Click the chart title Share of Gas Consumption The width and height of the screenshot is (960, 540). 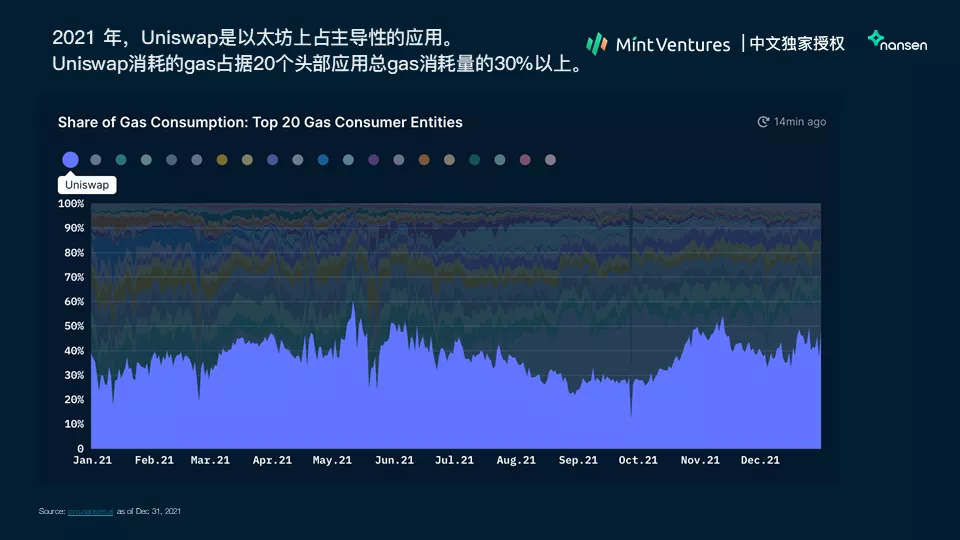click(260, 122)
